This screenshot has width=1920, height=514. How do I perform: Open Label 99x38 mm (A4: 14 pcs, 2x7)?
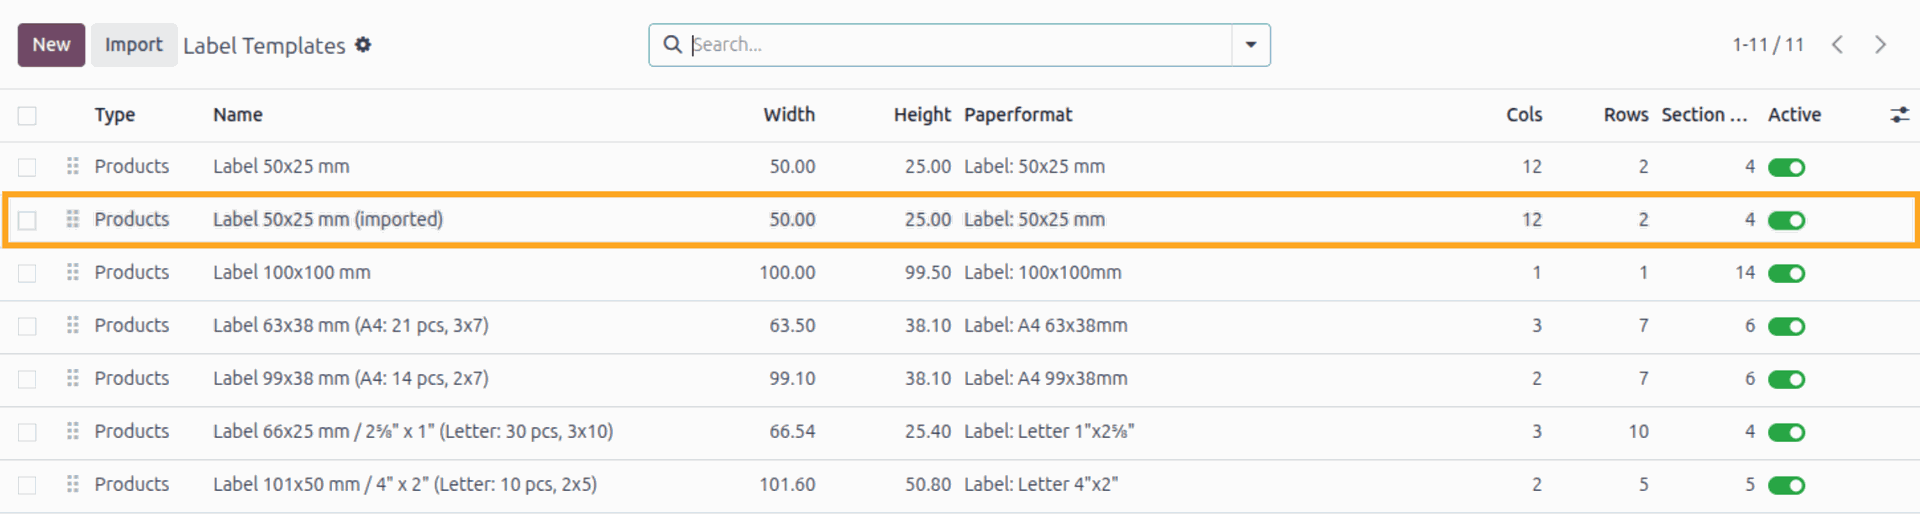[x=351, y=378]
